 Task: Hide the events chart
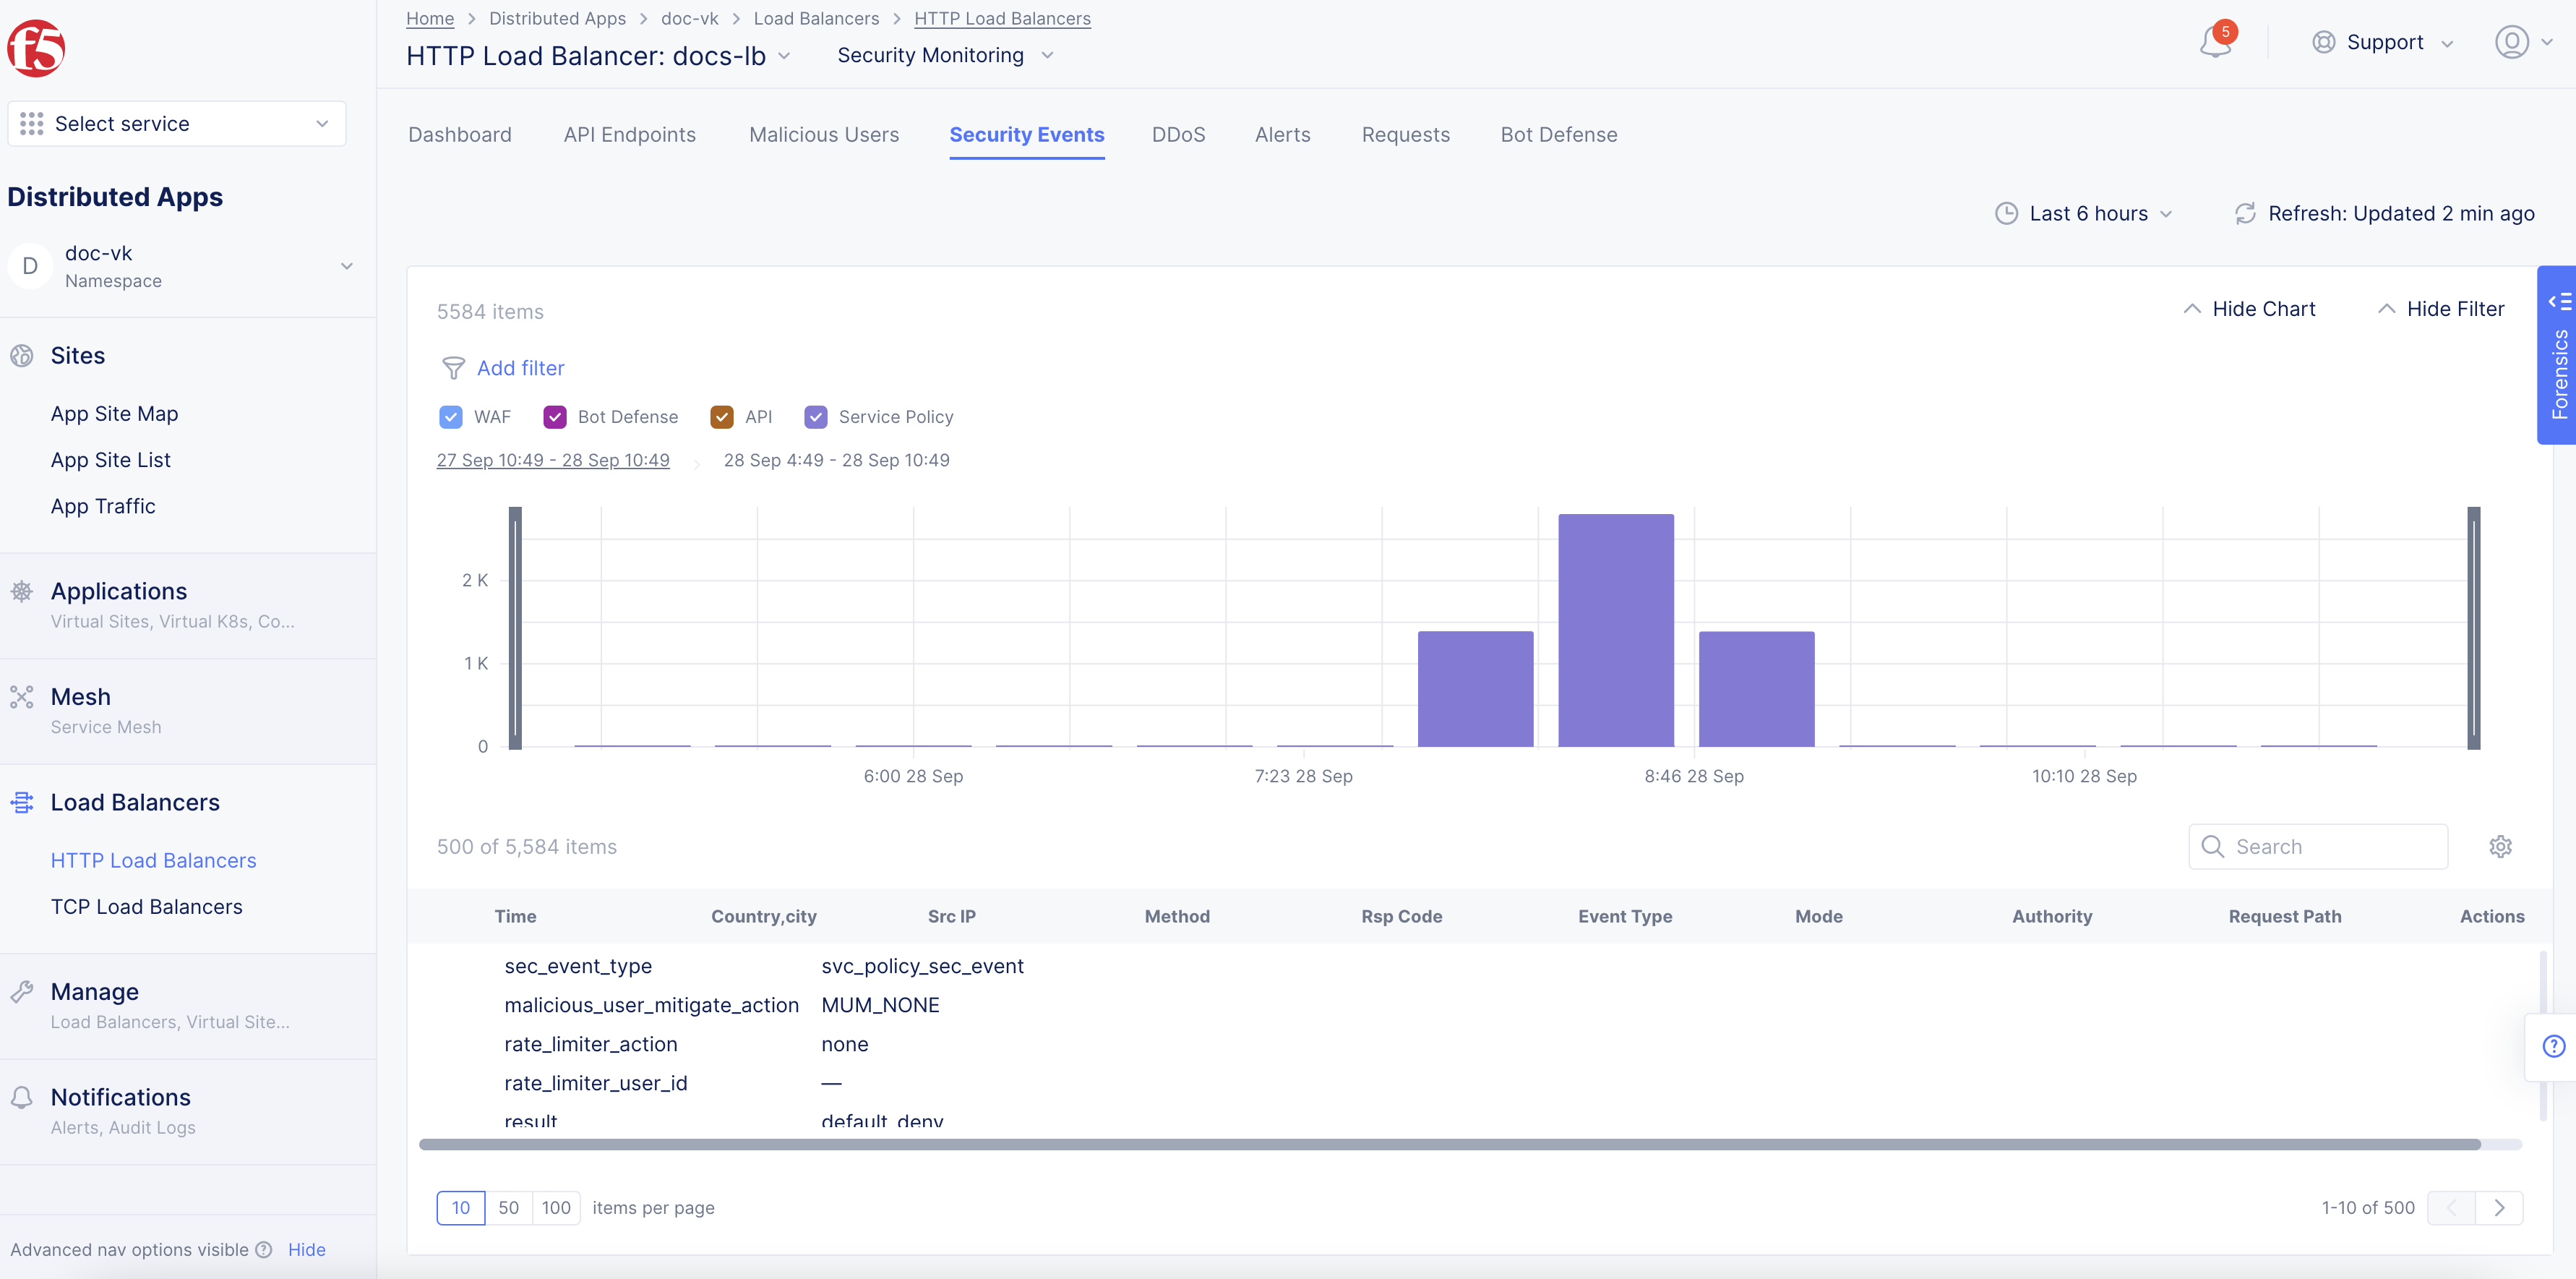tap(2249, 309)
